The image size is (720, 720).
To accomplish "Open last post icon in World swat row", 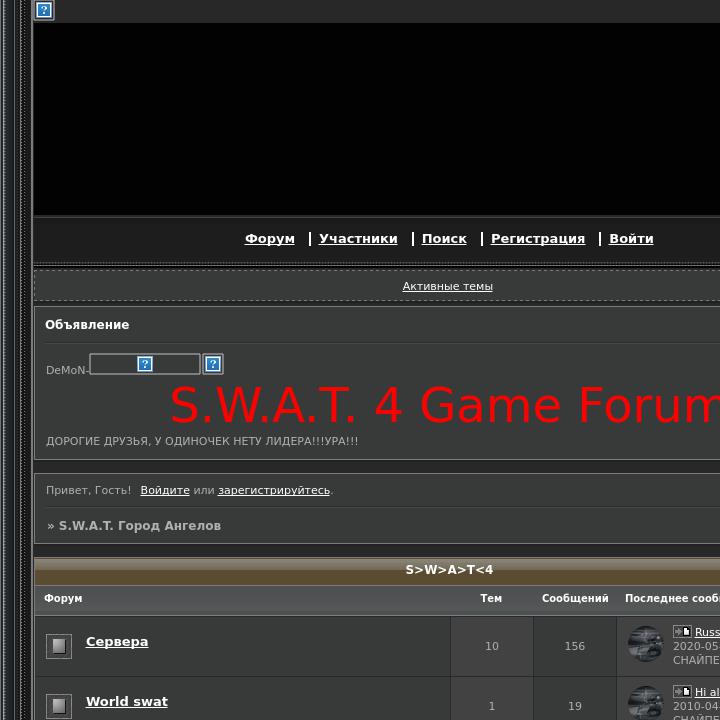I will pos(682,691).
